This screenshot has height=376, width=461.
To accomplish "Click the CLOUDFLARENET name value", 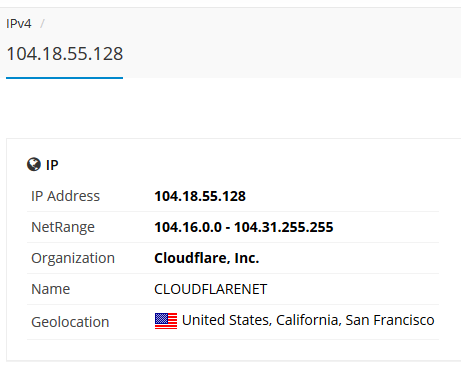I will tap(211, 289).
